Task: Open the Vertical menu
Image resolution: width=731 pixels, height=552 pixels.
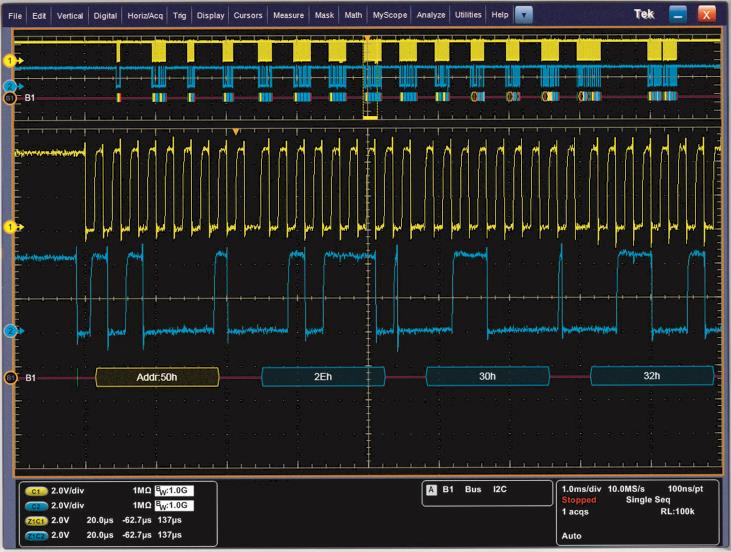Action: coord(69,15)
